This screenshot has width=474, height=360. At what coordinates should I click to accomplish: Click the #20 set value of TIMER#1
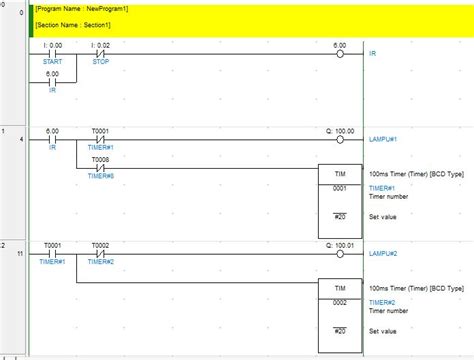tap(340, 217)
